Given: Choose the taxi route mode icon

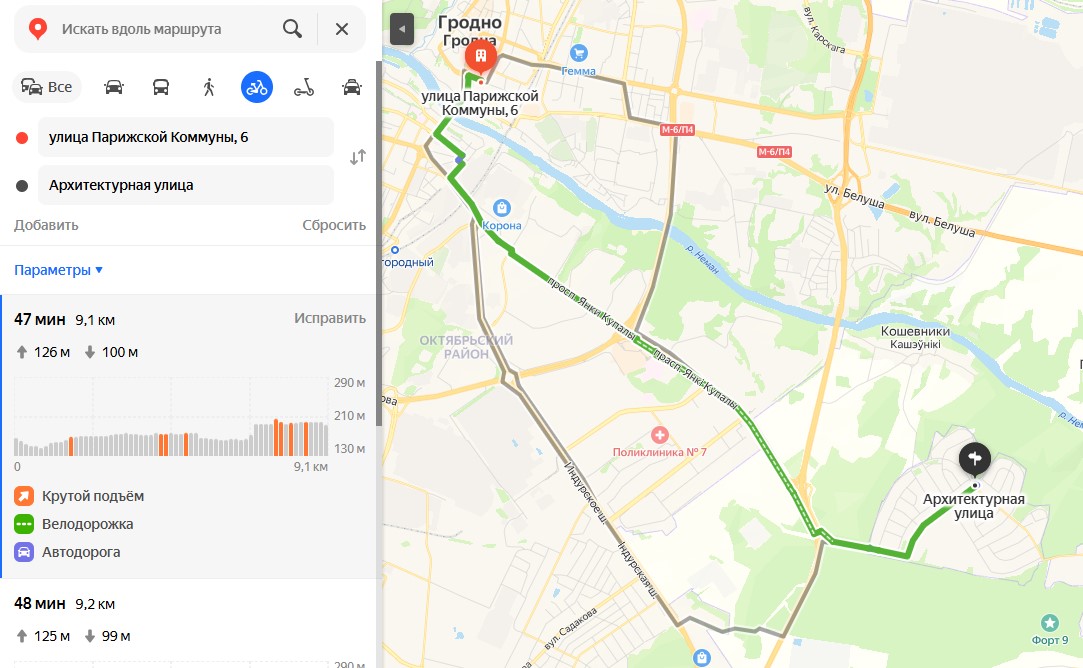Looking at the screenshot, I should click(x=352, y=87).
